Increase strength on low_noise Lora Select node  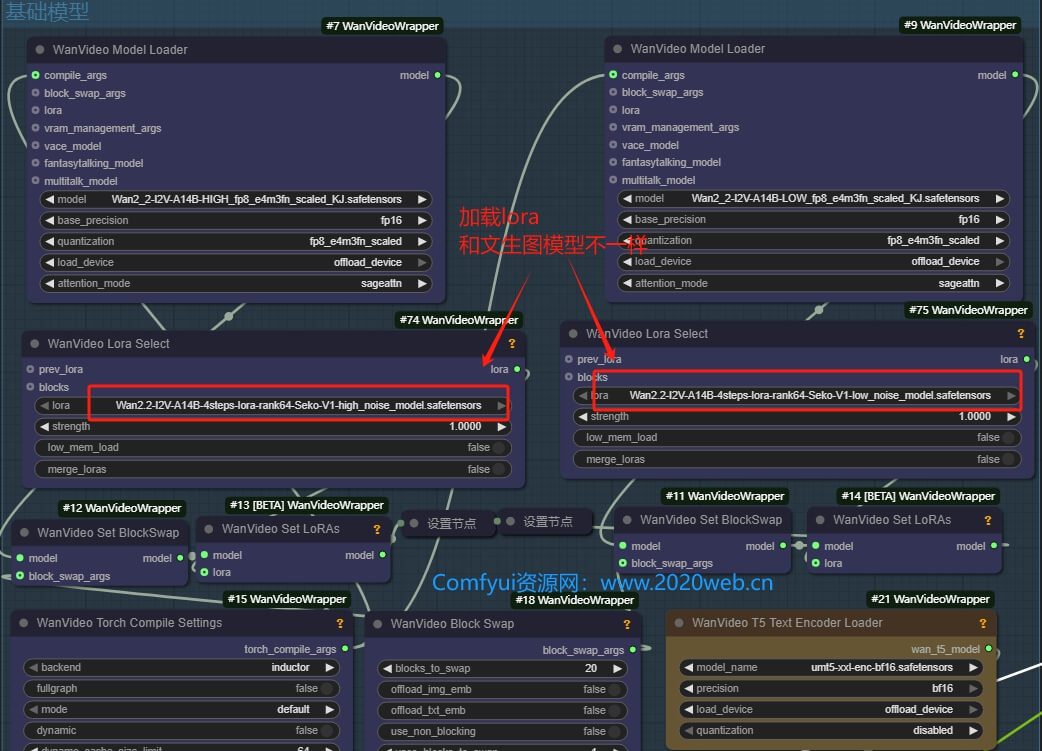pos(1011,417)
